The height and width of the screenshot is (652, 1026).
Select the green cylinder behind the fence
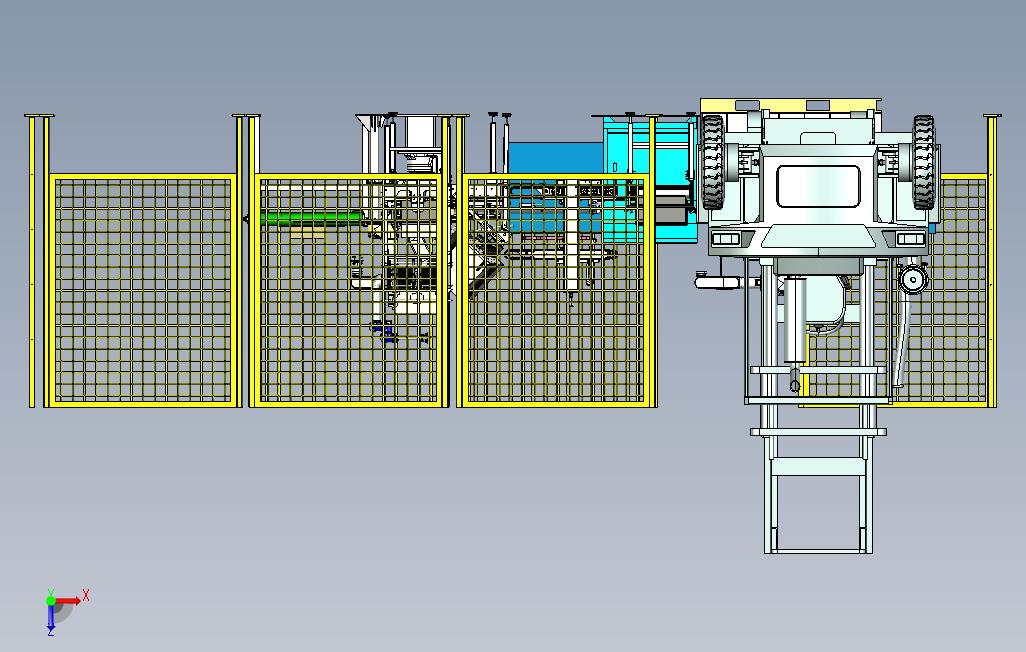click(311, 218)
